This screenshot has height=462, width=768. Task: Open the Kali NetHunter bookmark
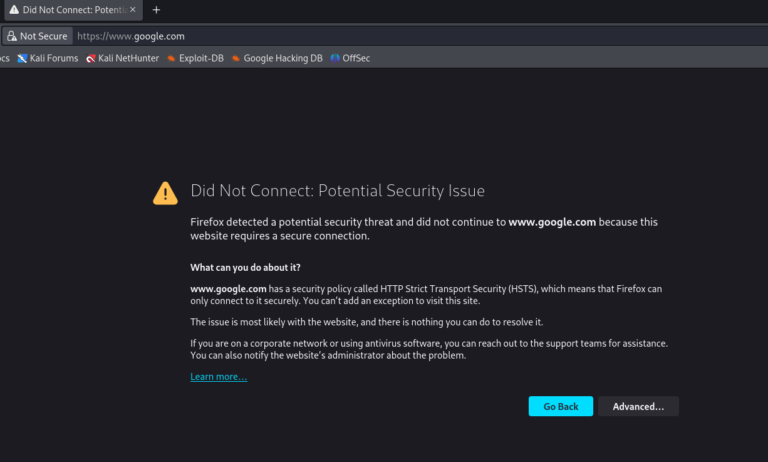tap(123, 58)
